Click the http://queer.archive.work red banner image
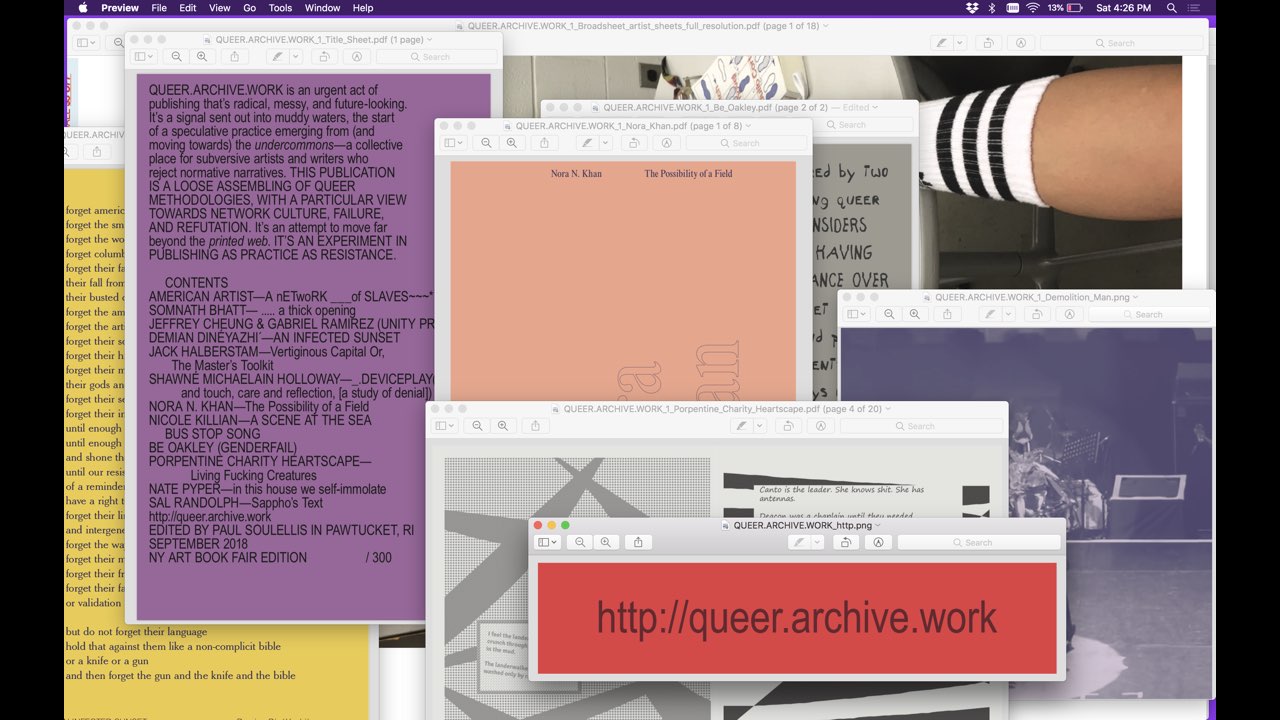 point(797,618)
